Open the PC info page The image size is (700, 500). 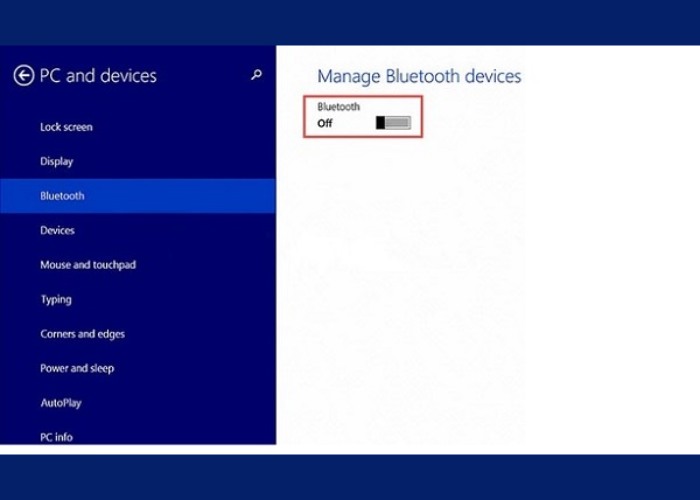[x=56, y=437]
